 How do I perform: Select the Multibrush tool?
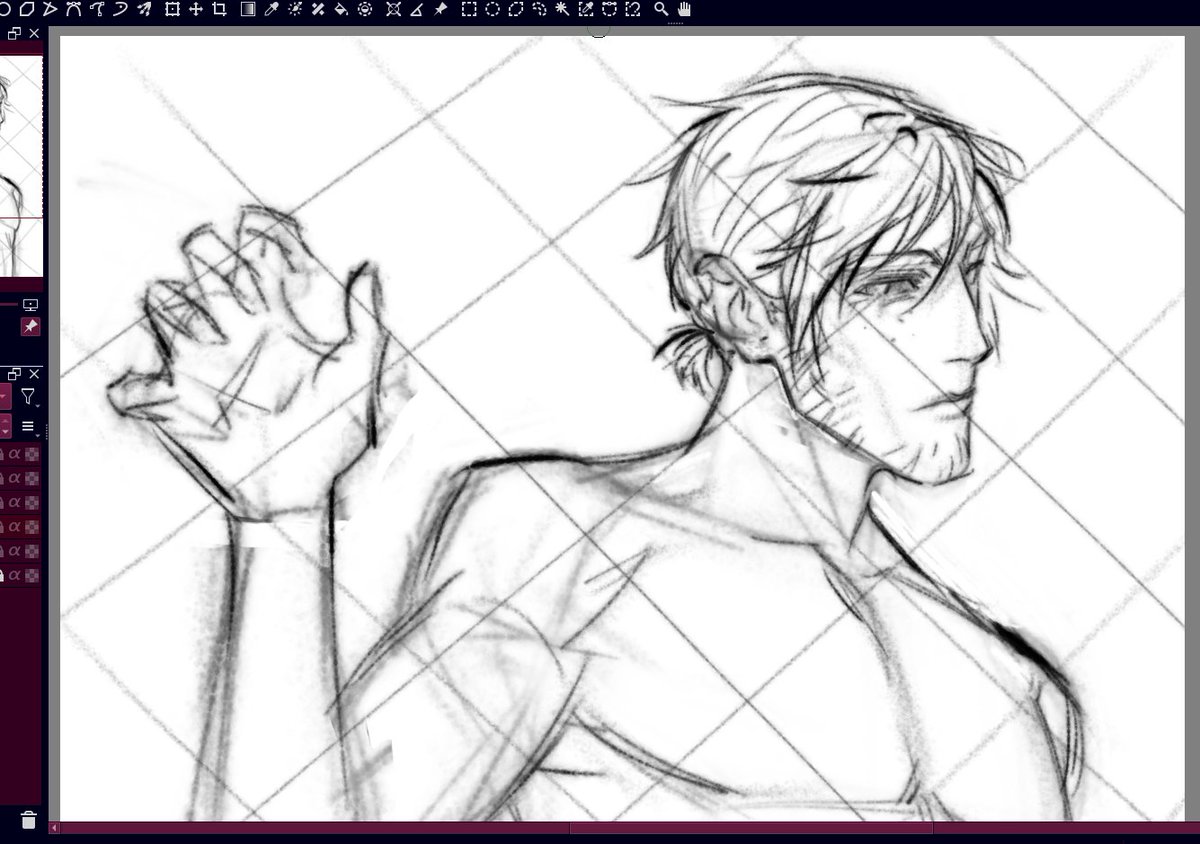(x=145, y=9)
